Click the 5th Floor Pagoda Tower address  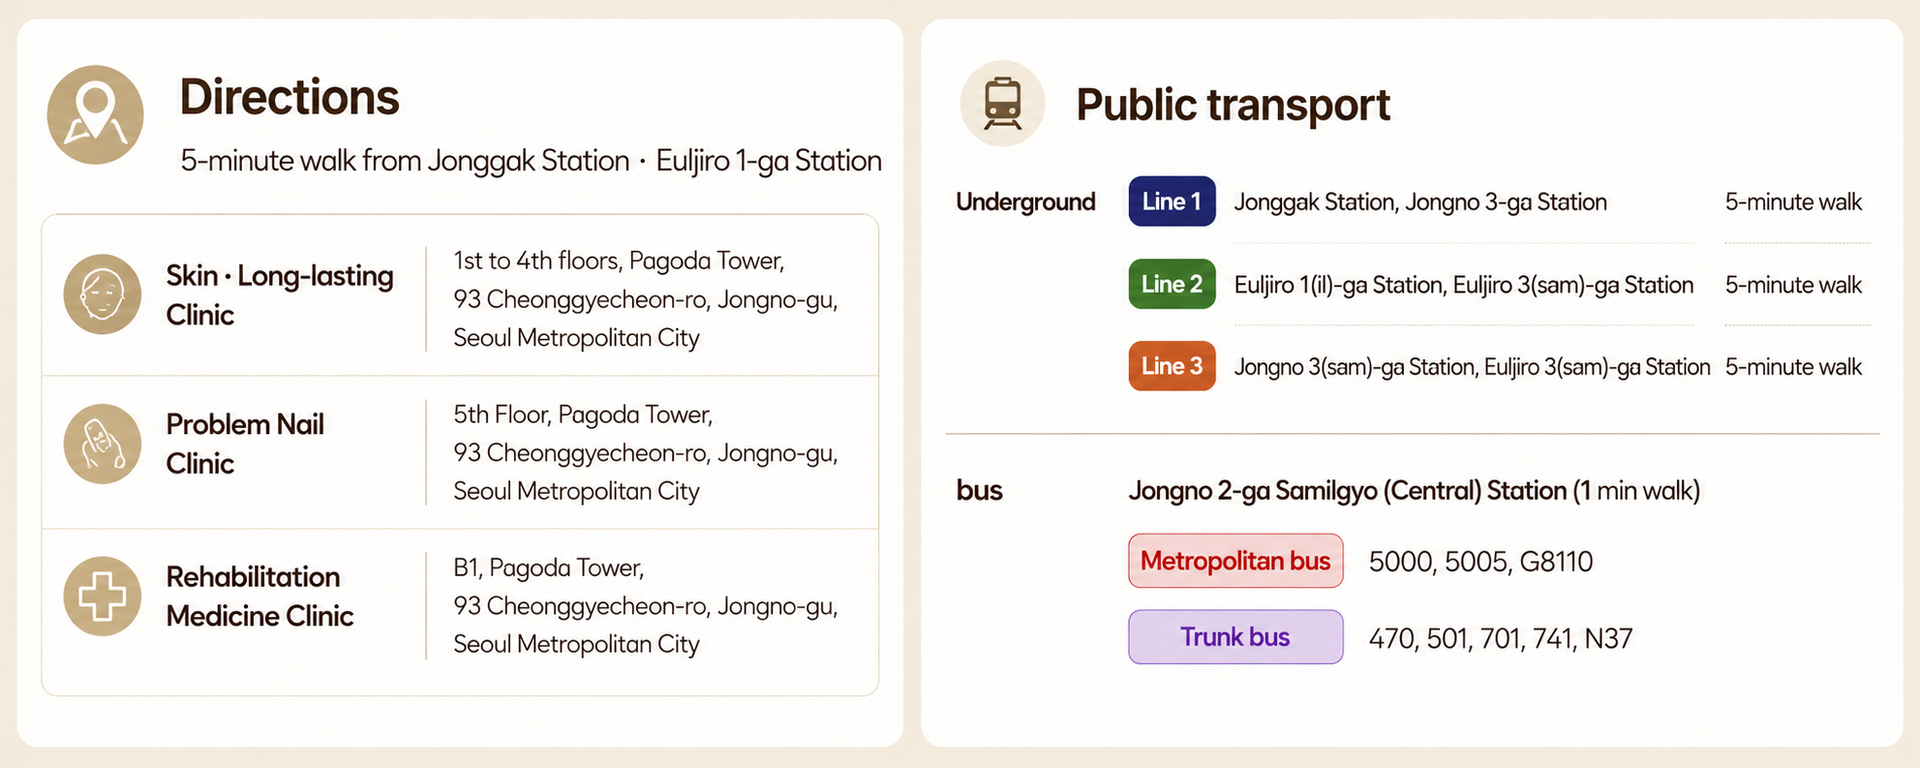click(645, 453)
